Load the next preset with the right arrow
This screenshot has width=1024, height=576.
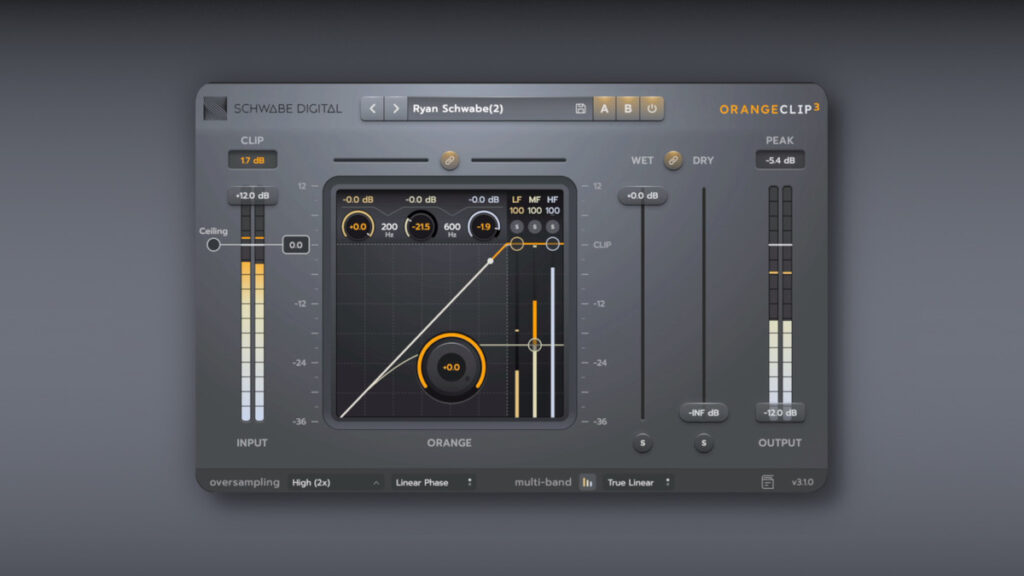pyautogui.click(x=395, y=107)
